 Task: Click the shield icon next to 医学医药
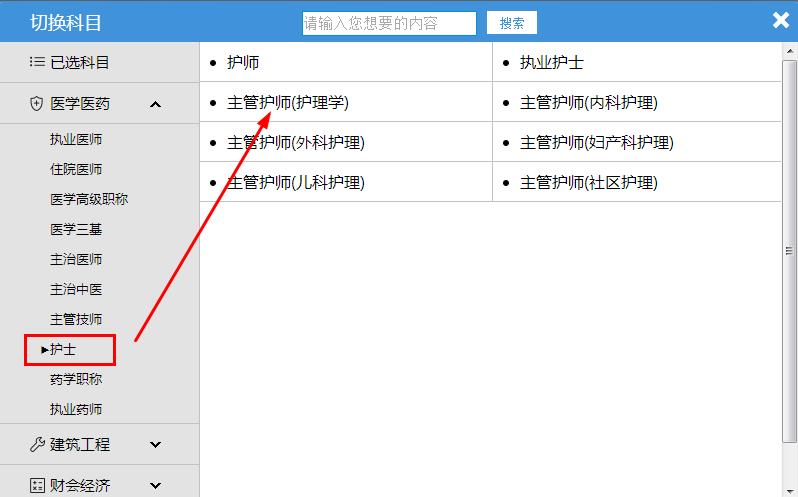(x=37, y=103)
